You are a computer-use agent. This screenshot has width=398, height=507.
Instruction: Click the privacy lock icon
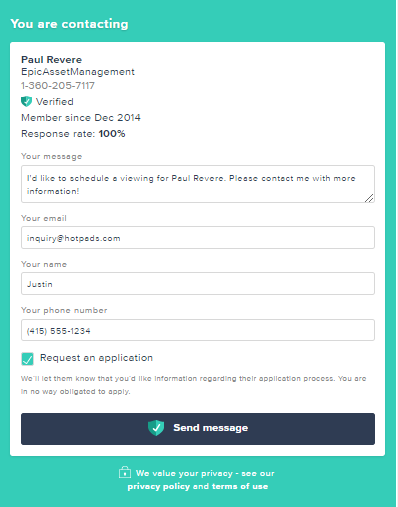pos(125,472)
